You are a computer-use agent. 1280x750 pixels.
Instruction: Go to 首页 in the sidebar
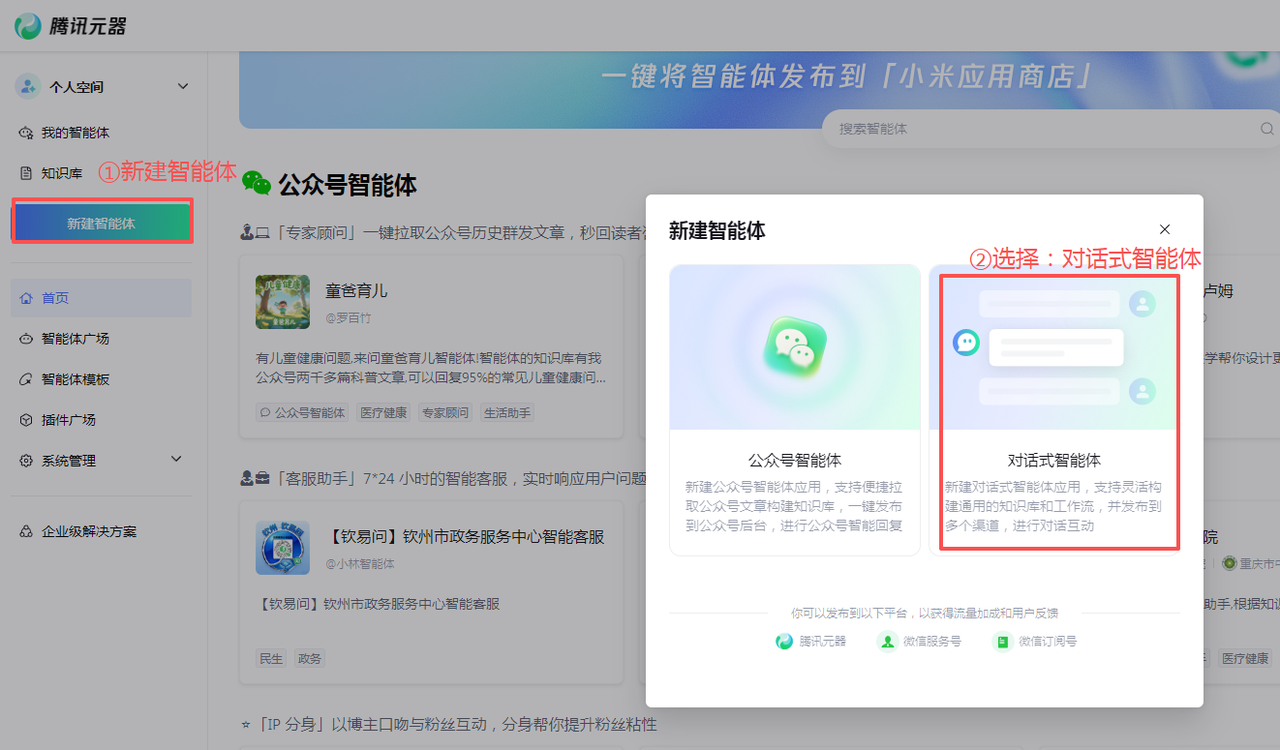[x=101, y=298]
